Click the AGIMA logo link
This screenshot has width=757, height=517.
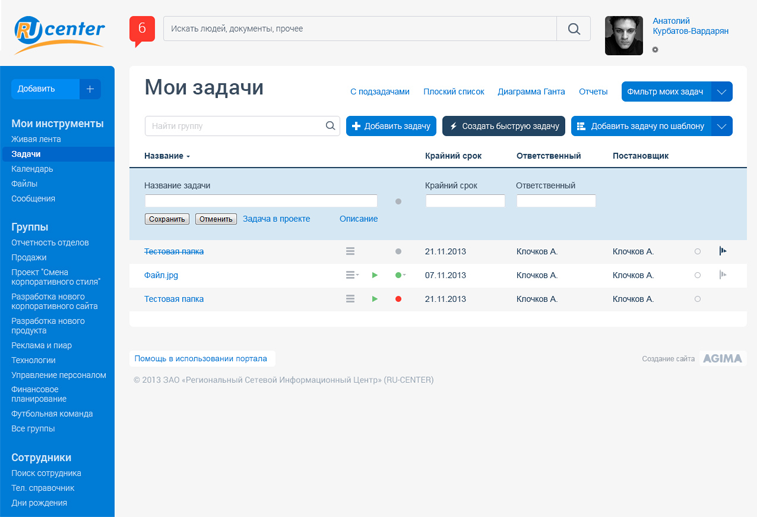[722, 358]
